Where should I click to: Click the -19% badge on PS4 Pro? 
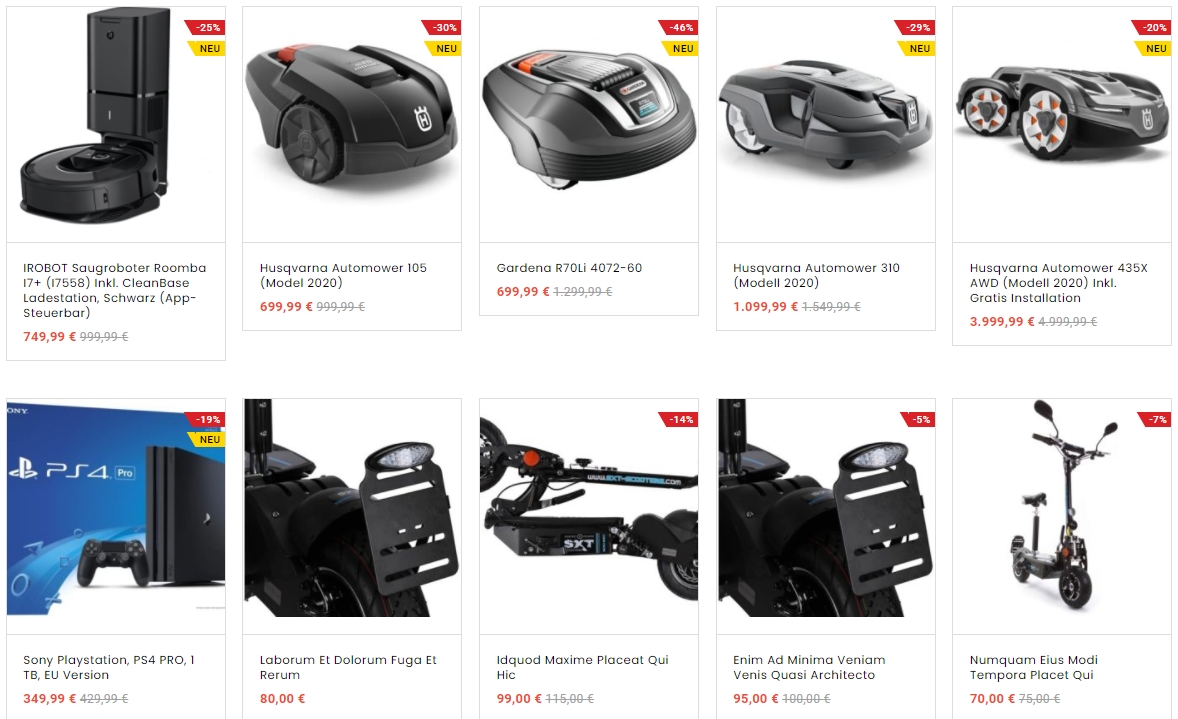pos(206,419)
